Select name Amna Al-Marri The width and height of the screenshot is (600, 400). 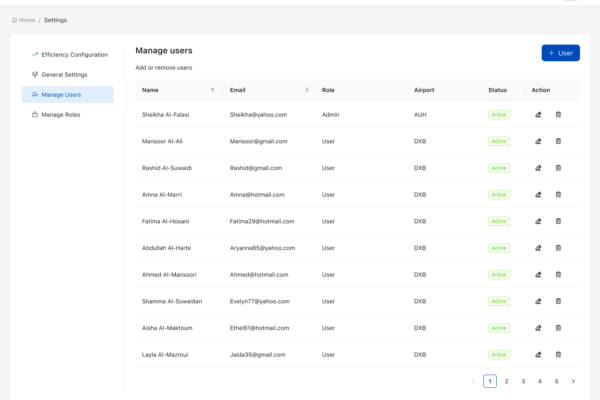click(162, 195)
